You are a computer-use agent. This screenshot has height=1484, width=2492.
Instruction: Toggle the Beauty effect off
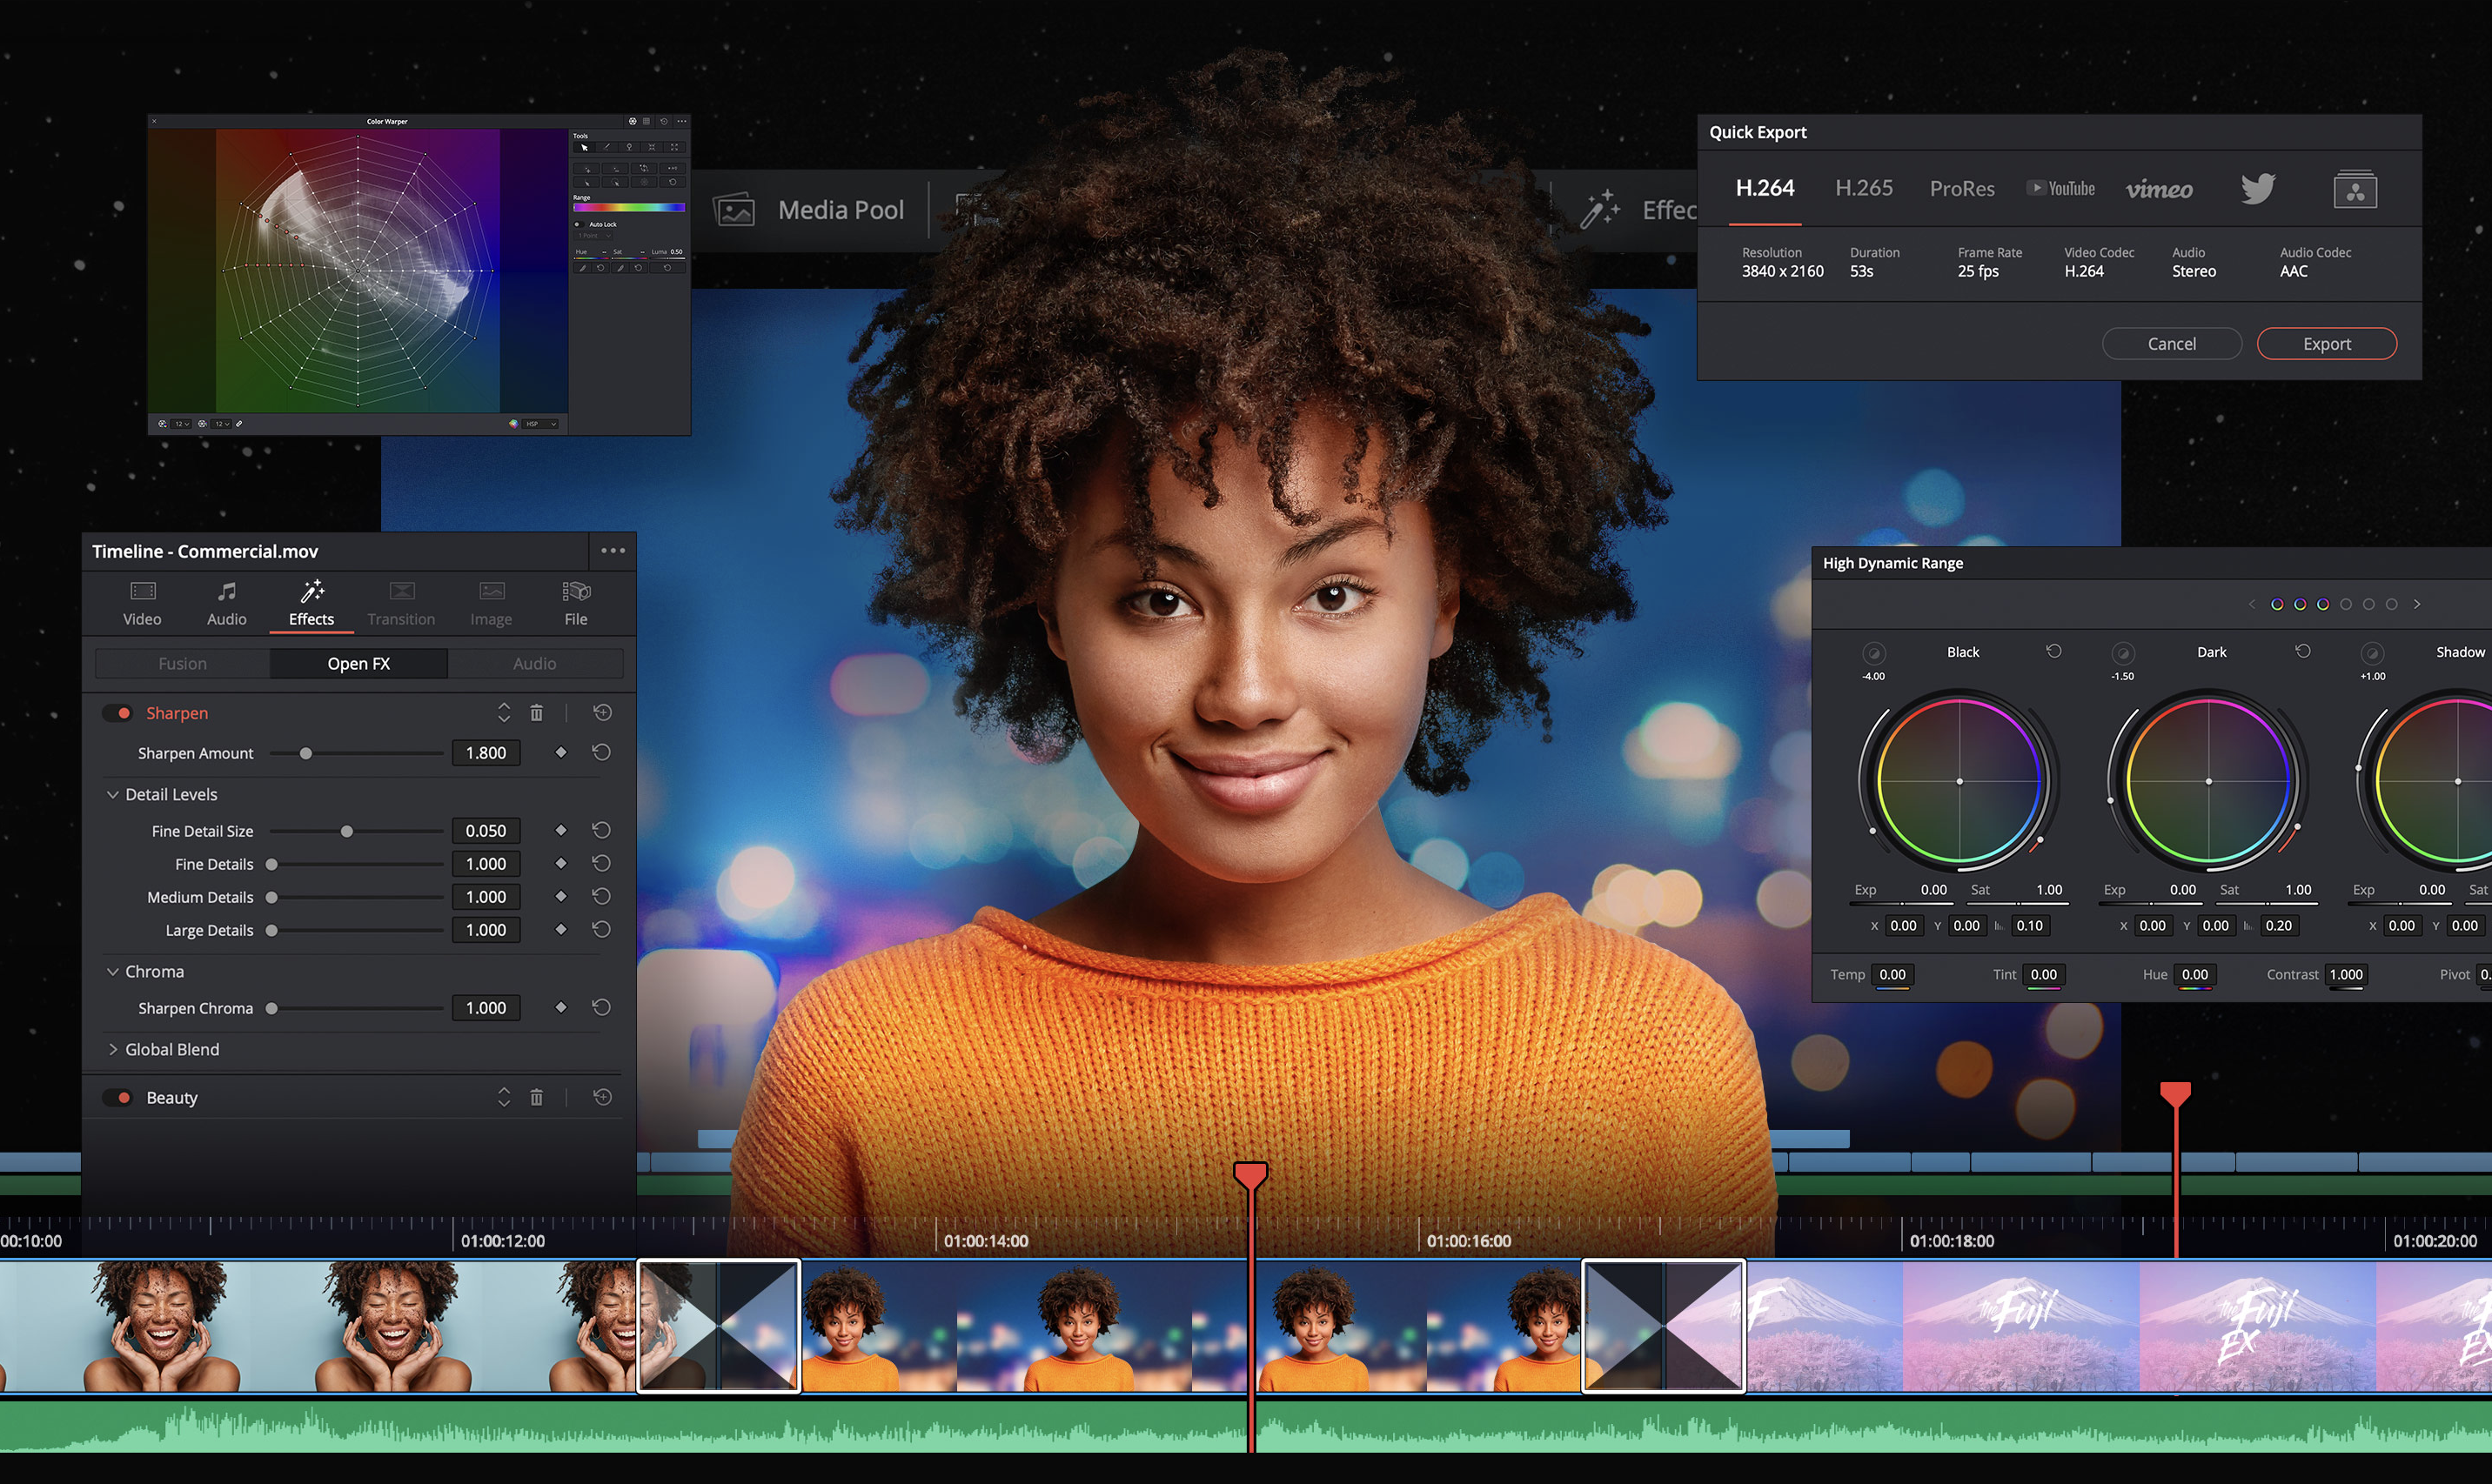pos(118,1097)
